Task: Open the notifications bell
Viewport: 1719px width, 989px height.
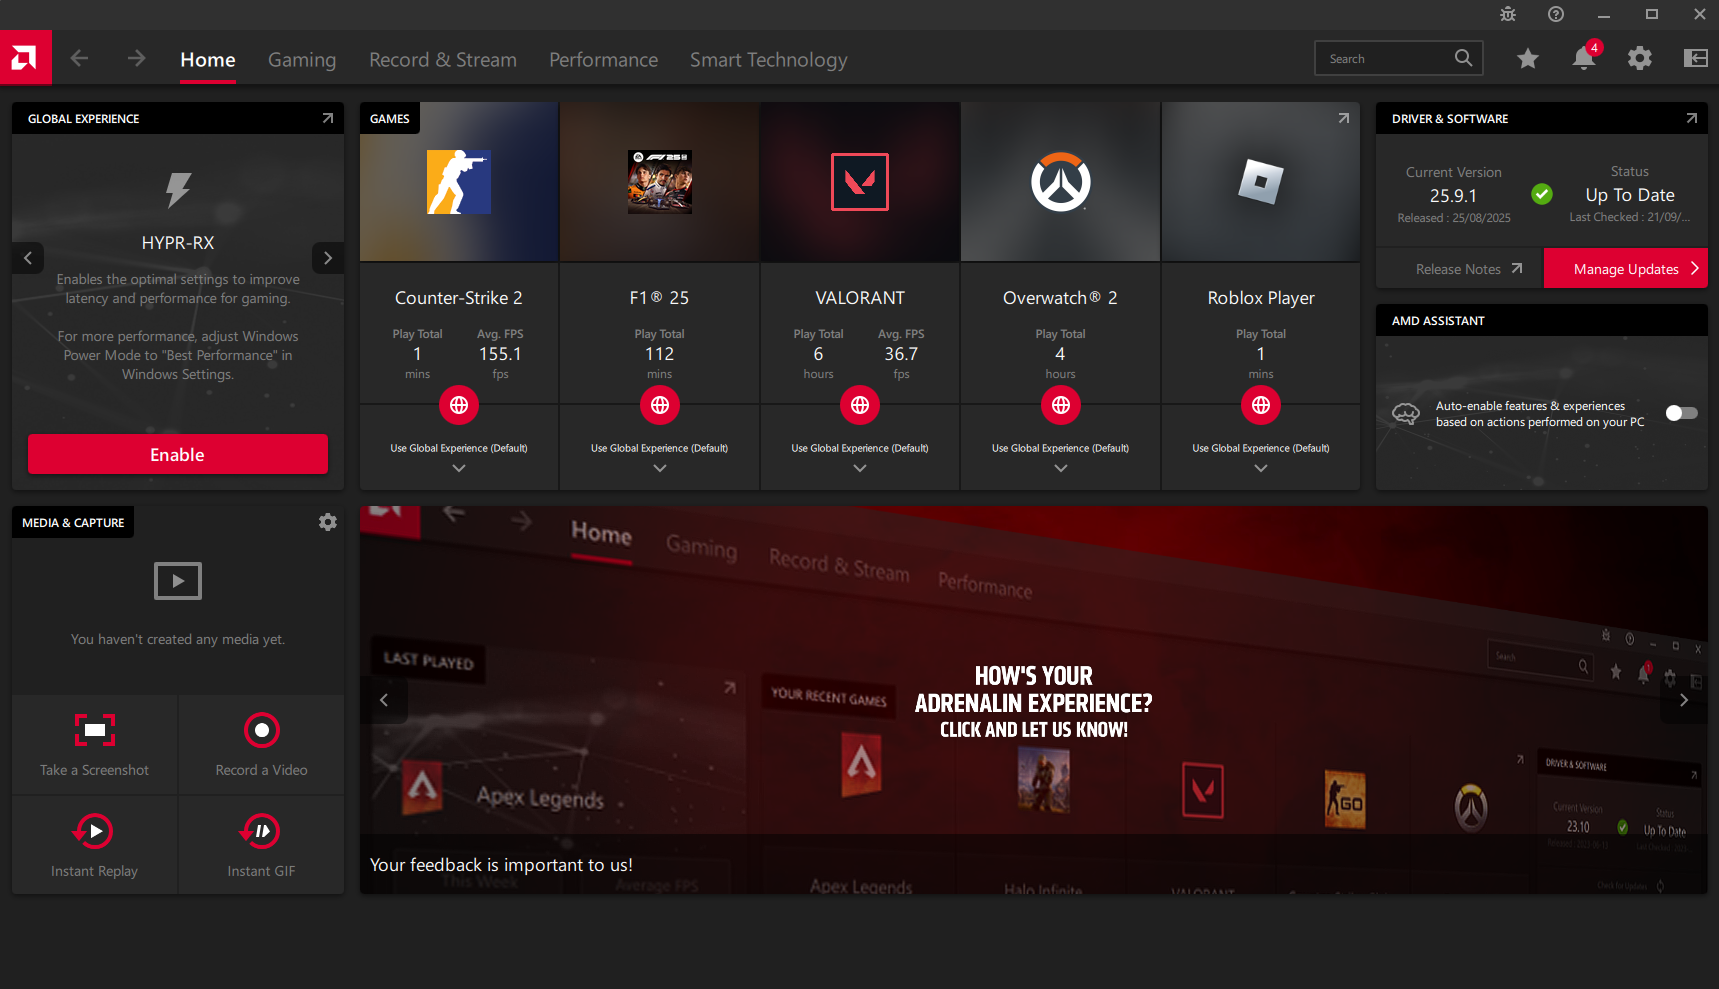Action: click(1584, 58)
